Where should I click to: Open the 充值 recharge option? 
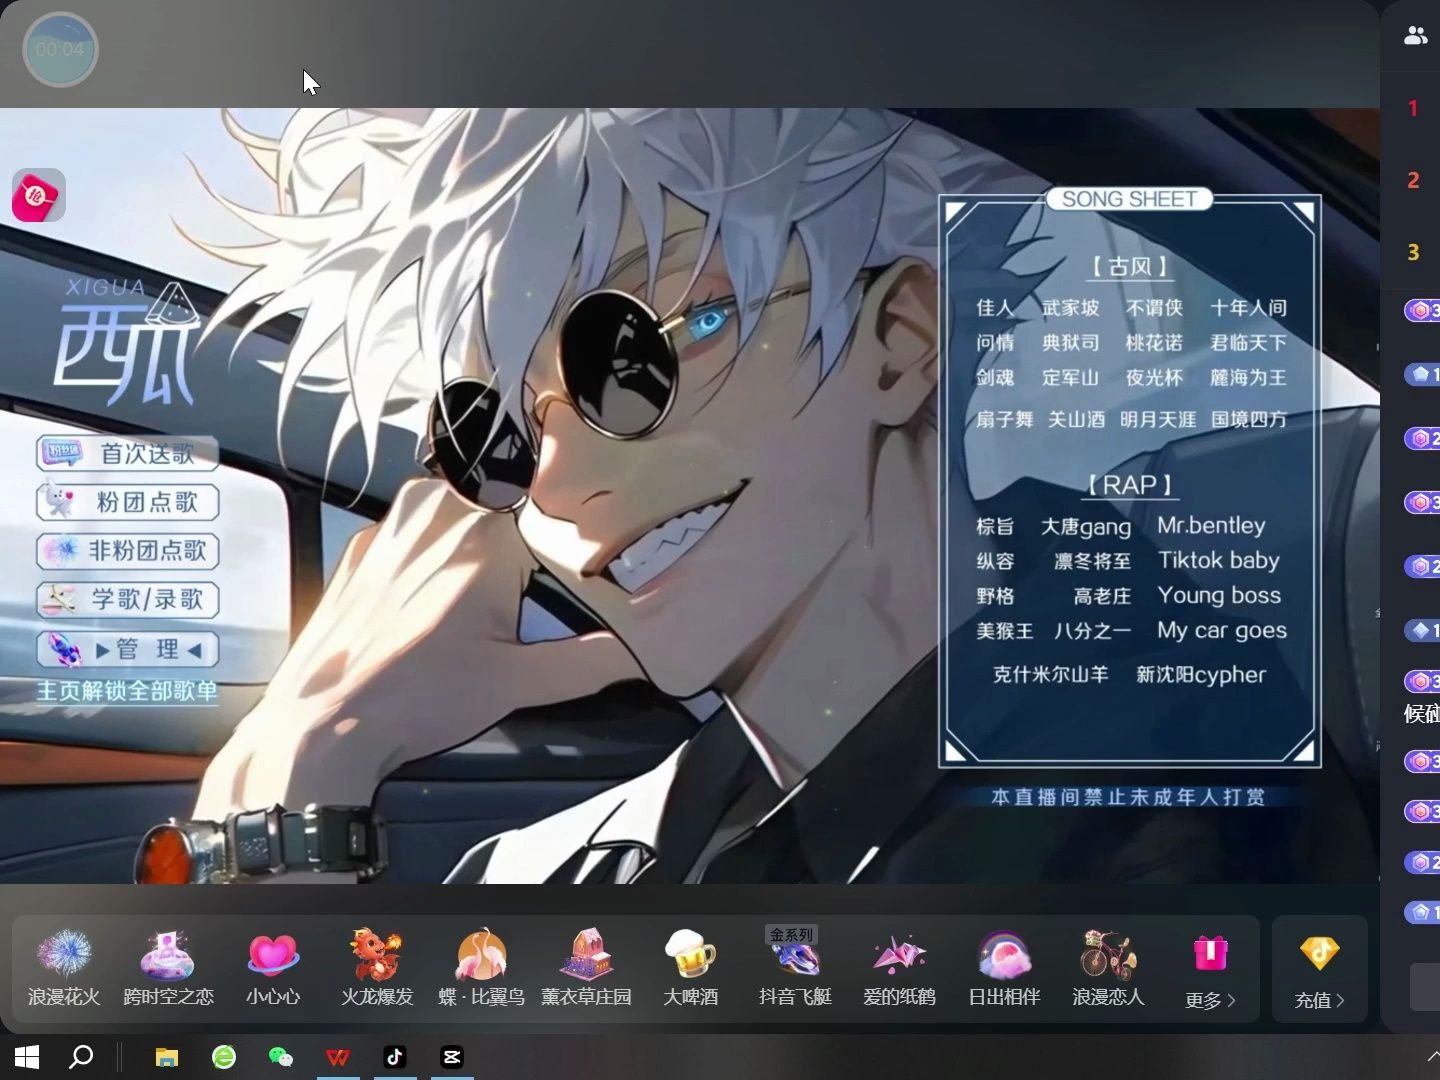1319,970
